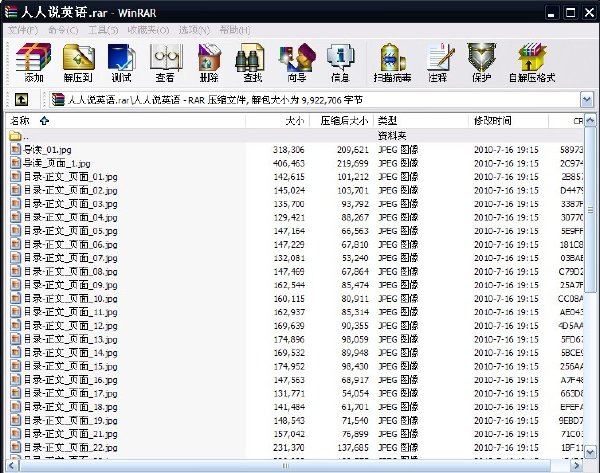Select file name 目录-正文_页面_04.jpg
The height and width of the screenshot is (473, 600).
[x=70, y=217]
